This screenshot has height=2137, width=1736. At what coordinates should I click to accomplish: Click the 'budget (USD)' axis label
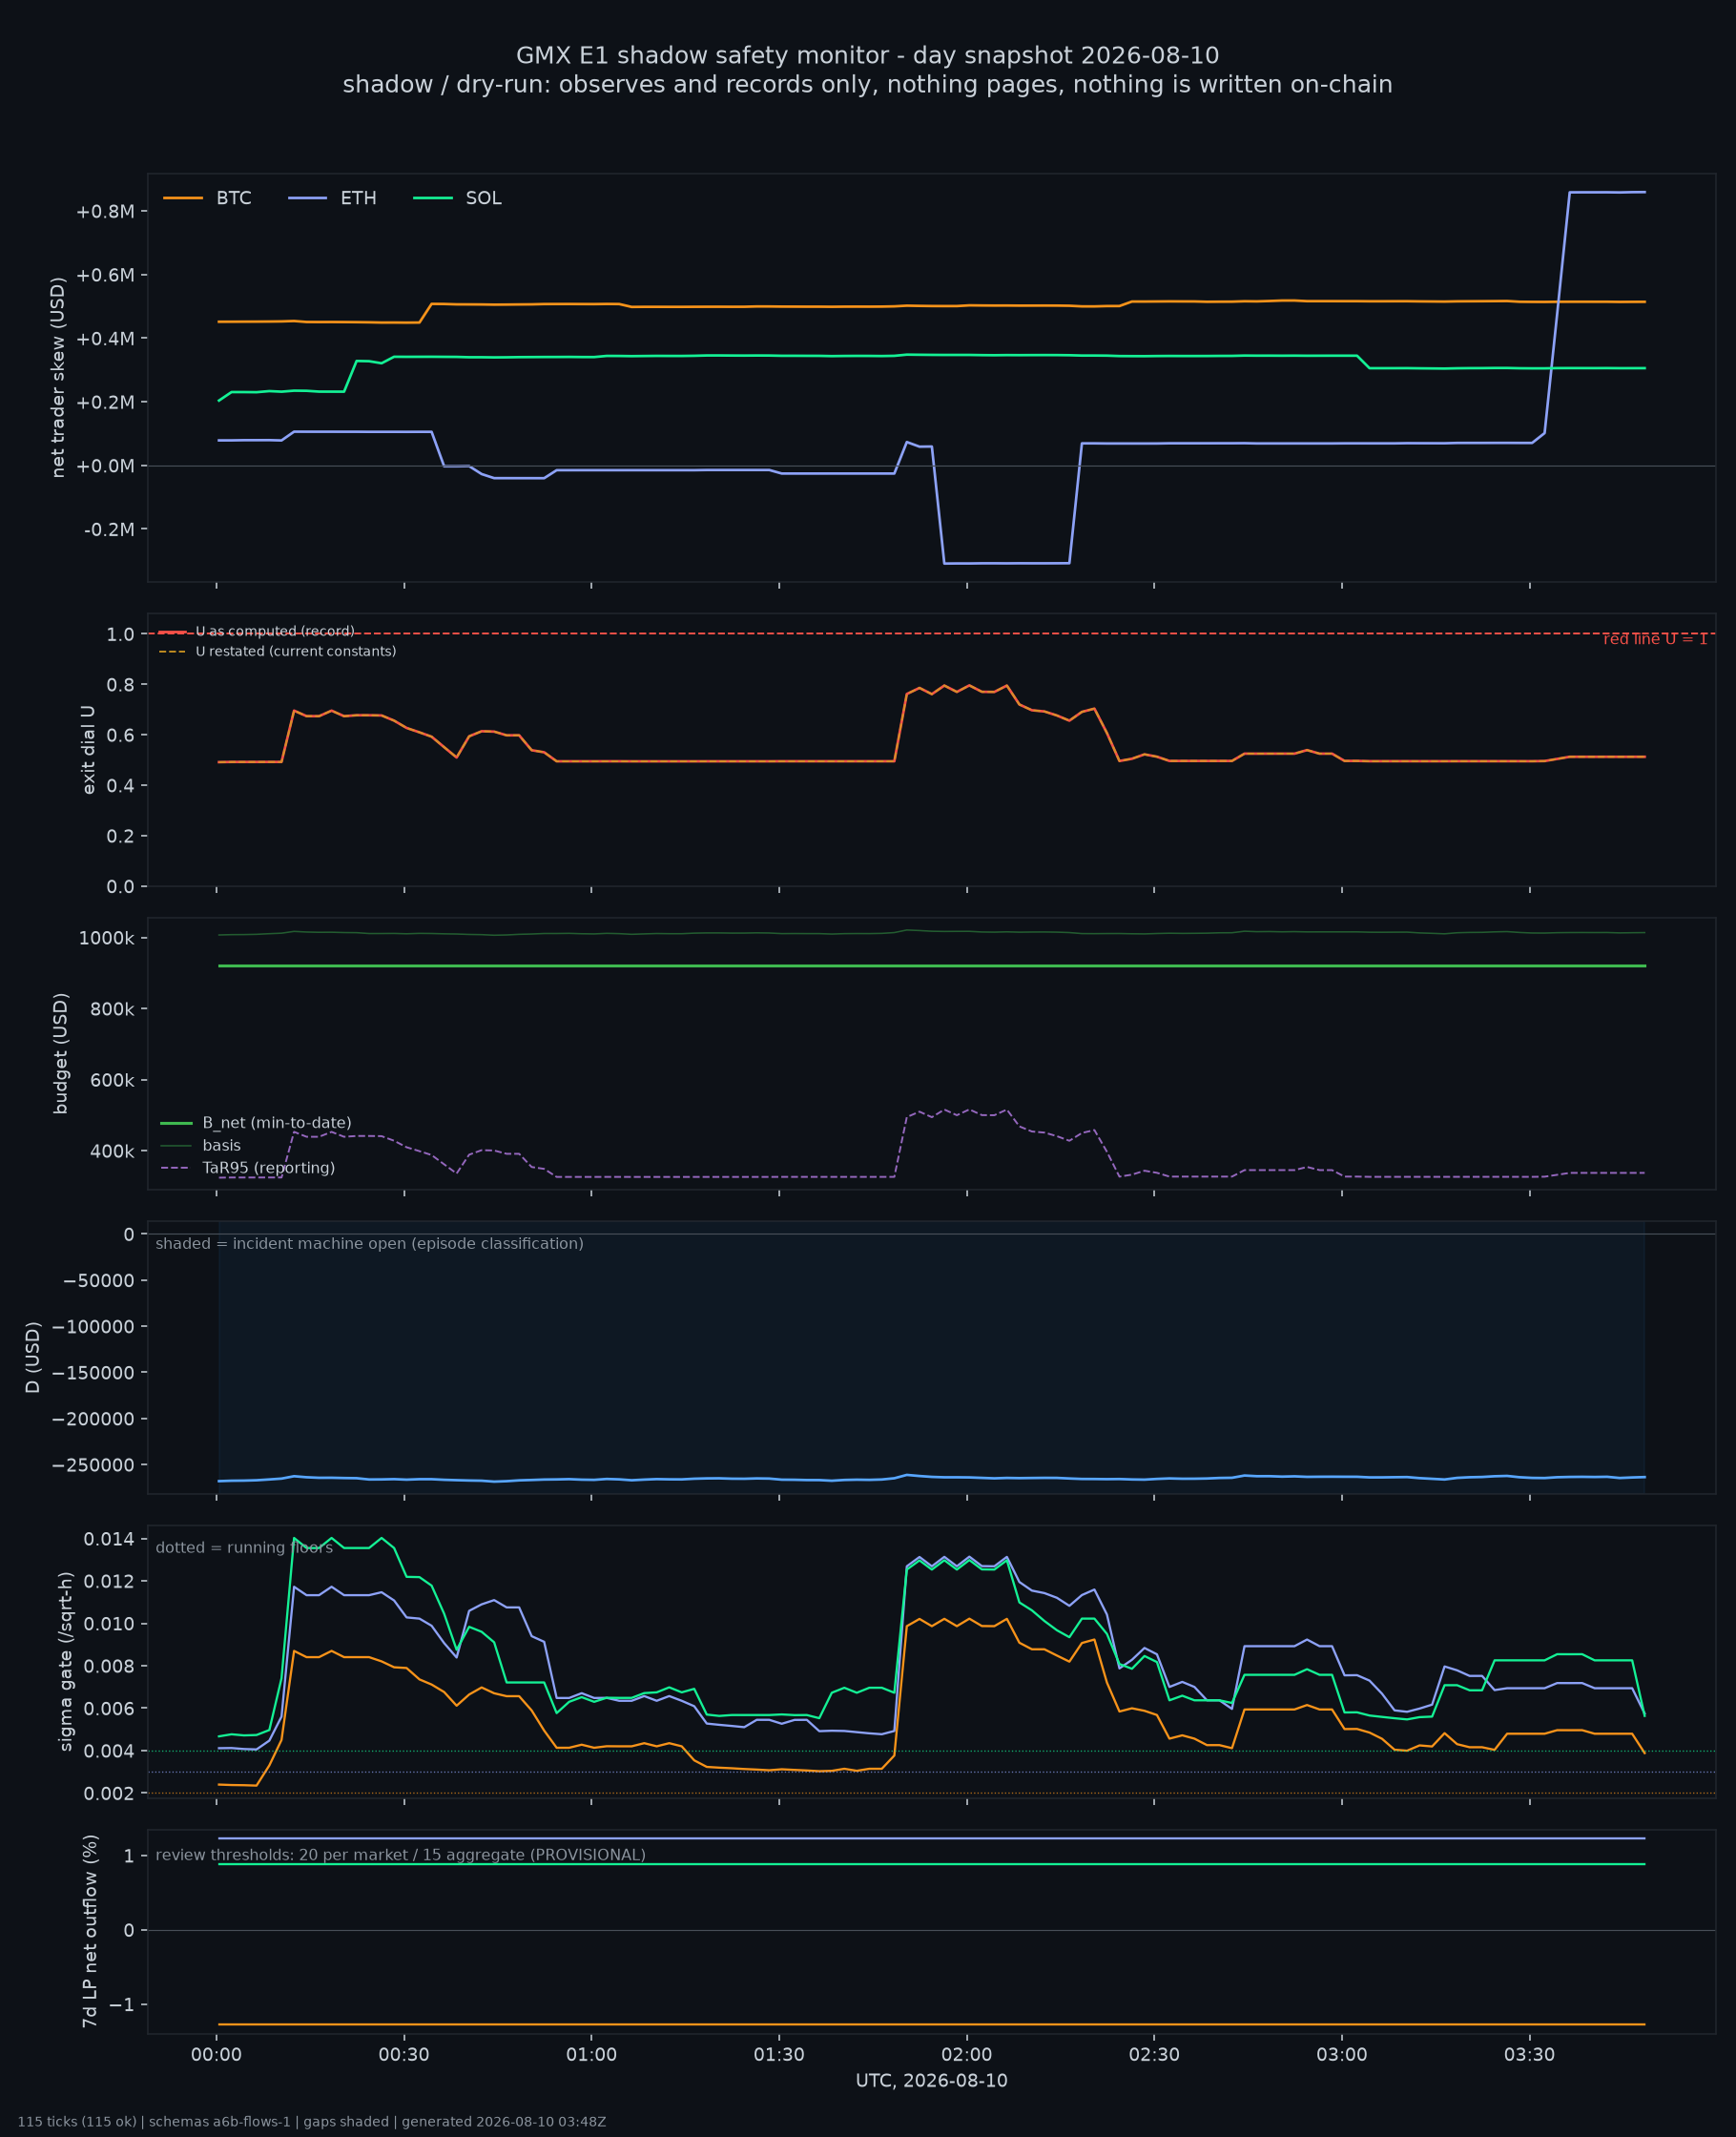(x=61, y=1053)
